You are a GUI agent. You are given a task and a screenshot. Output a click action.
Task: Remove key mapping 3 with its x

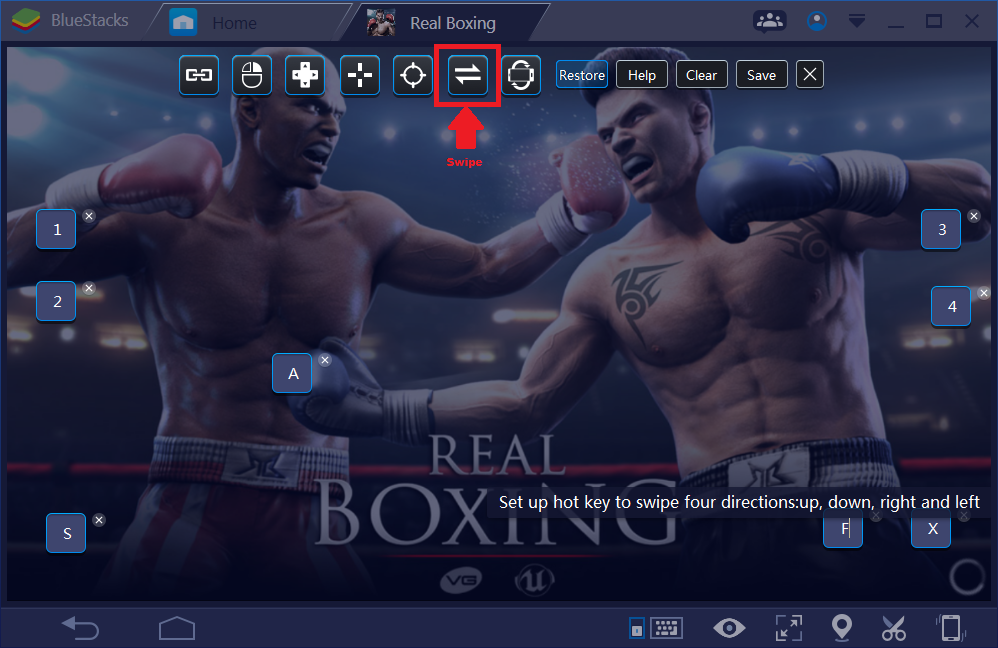coord(974,216)
